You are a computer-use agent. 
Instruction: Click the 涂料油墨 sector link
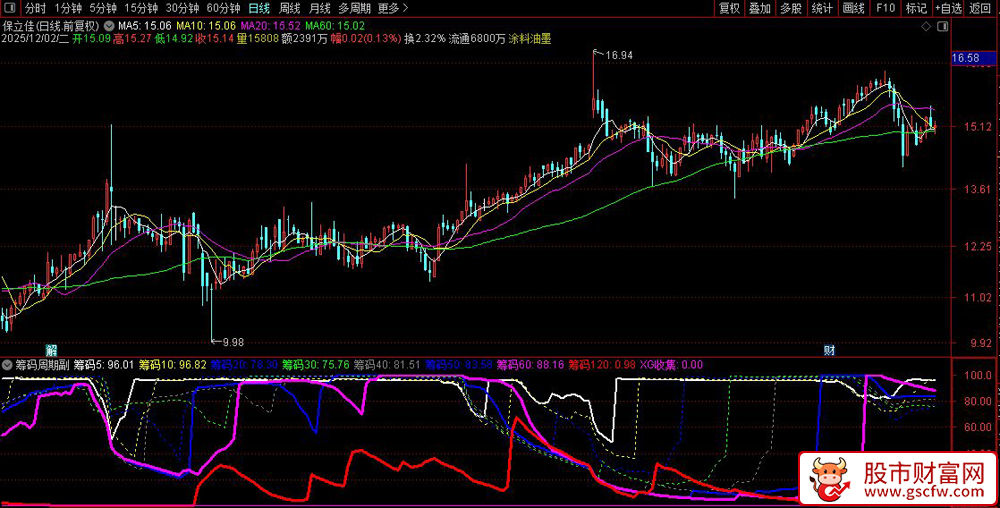pyautogui.click(x=530, y=39)
